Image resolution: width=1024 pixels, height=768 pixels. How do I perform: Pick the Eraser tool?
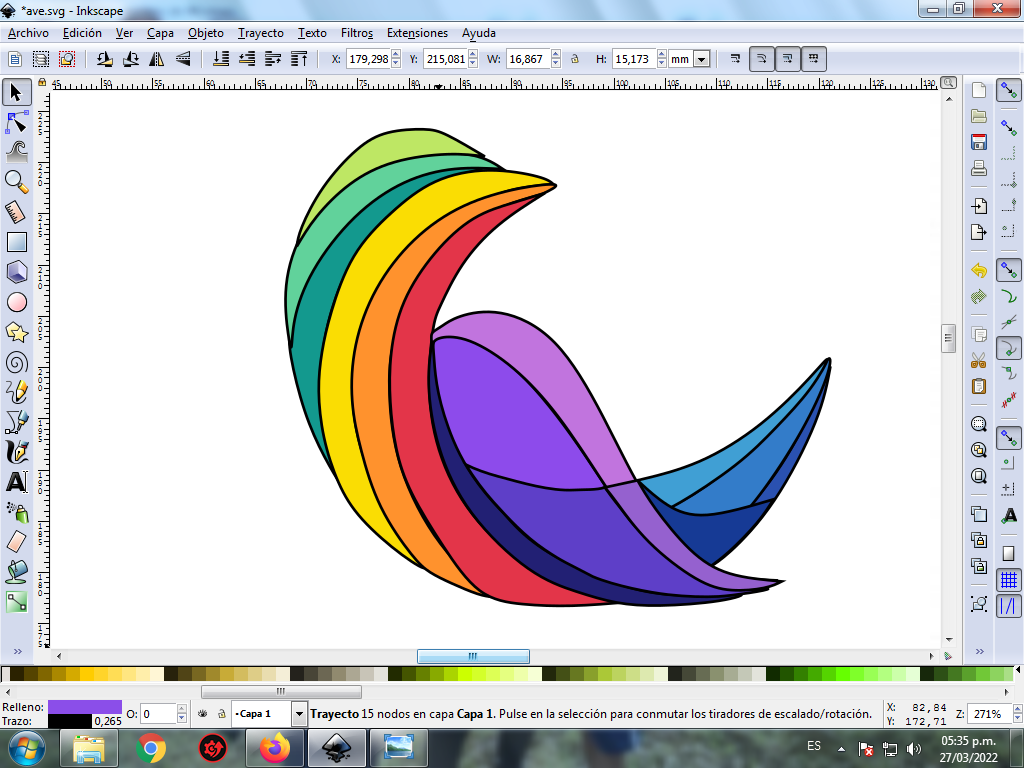coord(16,541)
